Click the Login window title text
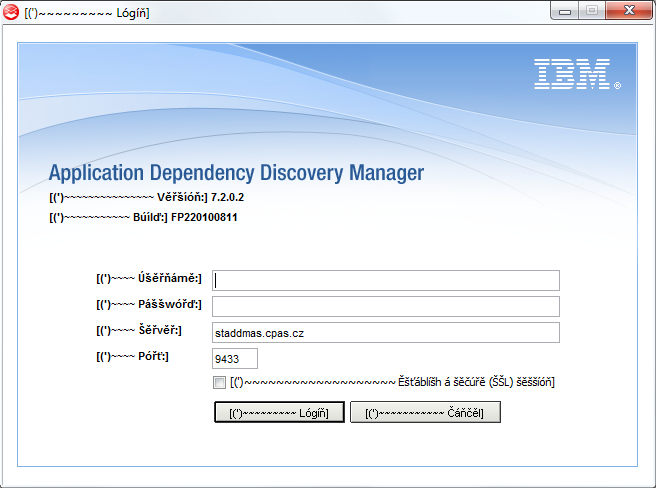Image resolution: width=656 pixels, height=488 pixels. (x=87, y=13)
